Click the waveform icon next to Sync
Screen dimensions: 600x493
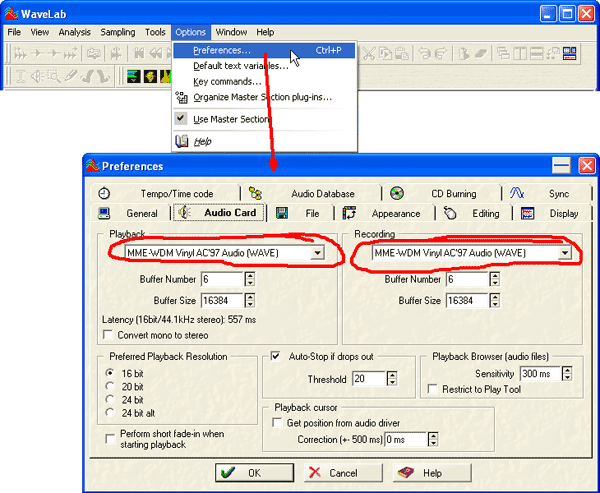tap(518, 194)
